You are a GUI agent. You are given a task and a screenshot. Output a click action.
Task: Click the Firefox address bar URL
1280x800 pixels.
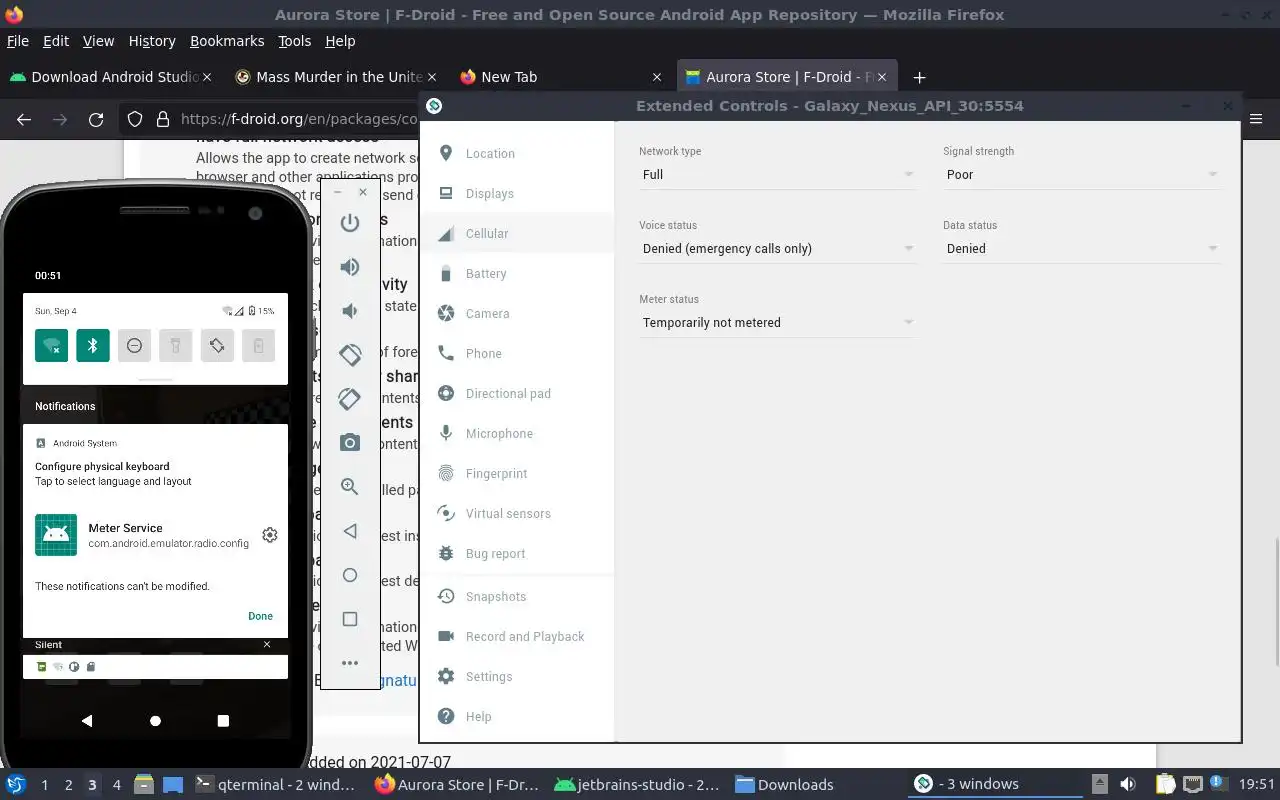coord(298,119)
